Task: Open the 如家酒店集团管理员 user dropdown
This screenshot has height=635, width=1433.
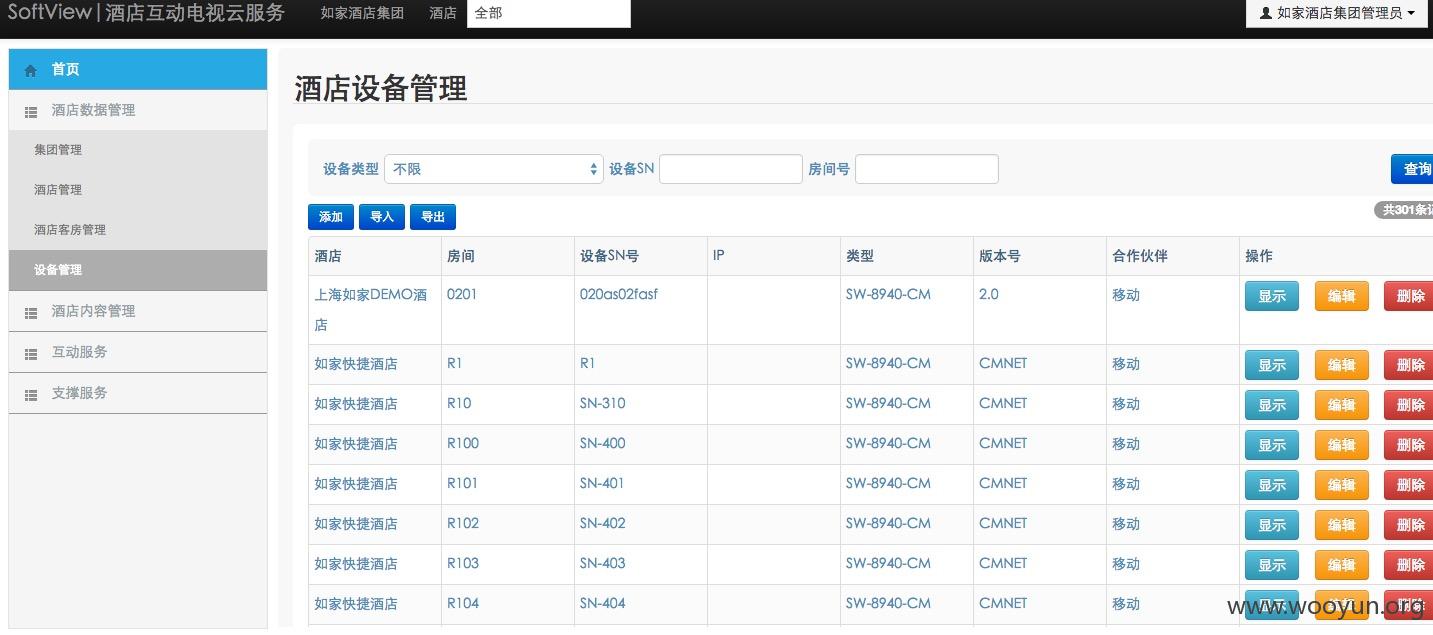Action: pos(1336,14)
